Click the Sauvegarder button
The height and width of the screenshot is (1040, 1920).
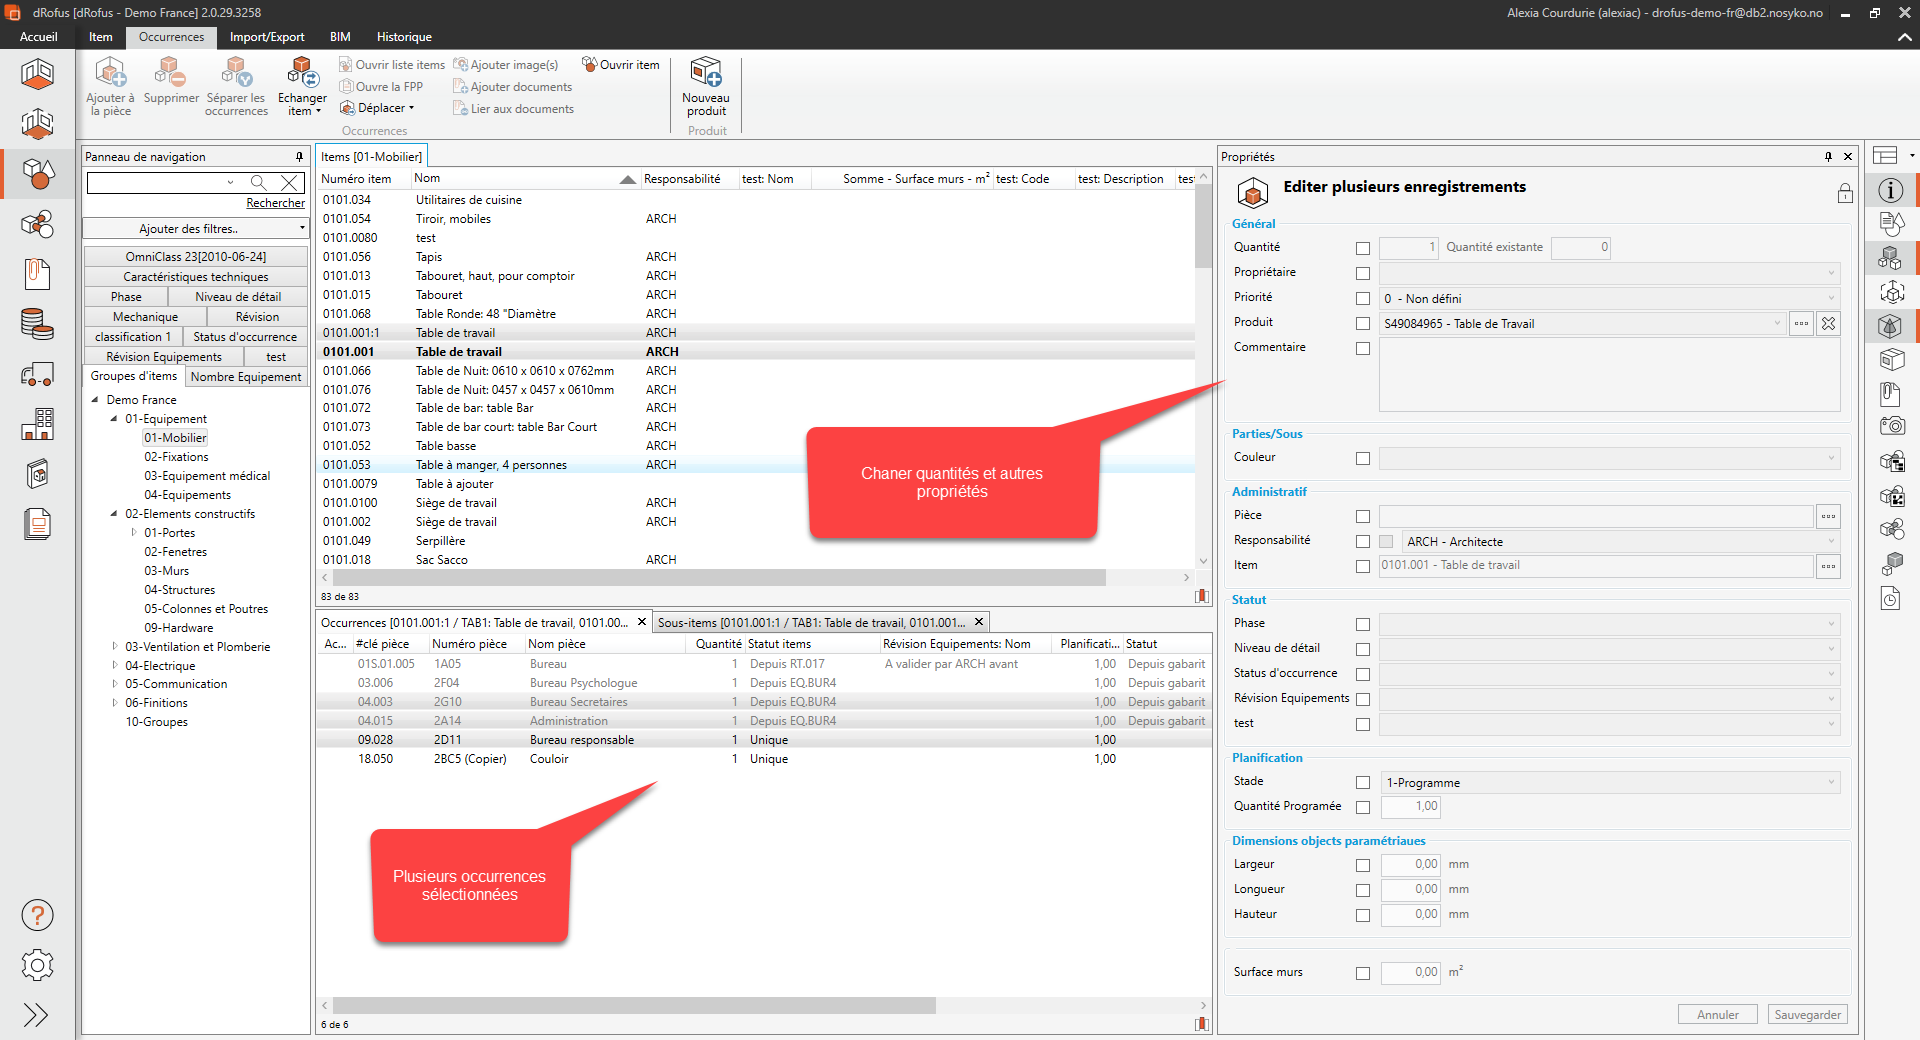coord(1807,1014)
